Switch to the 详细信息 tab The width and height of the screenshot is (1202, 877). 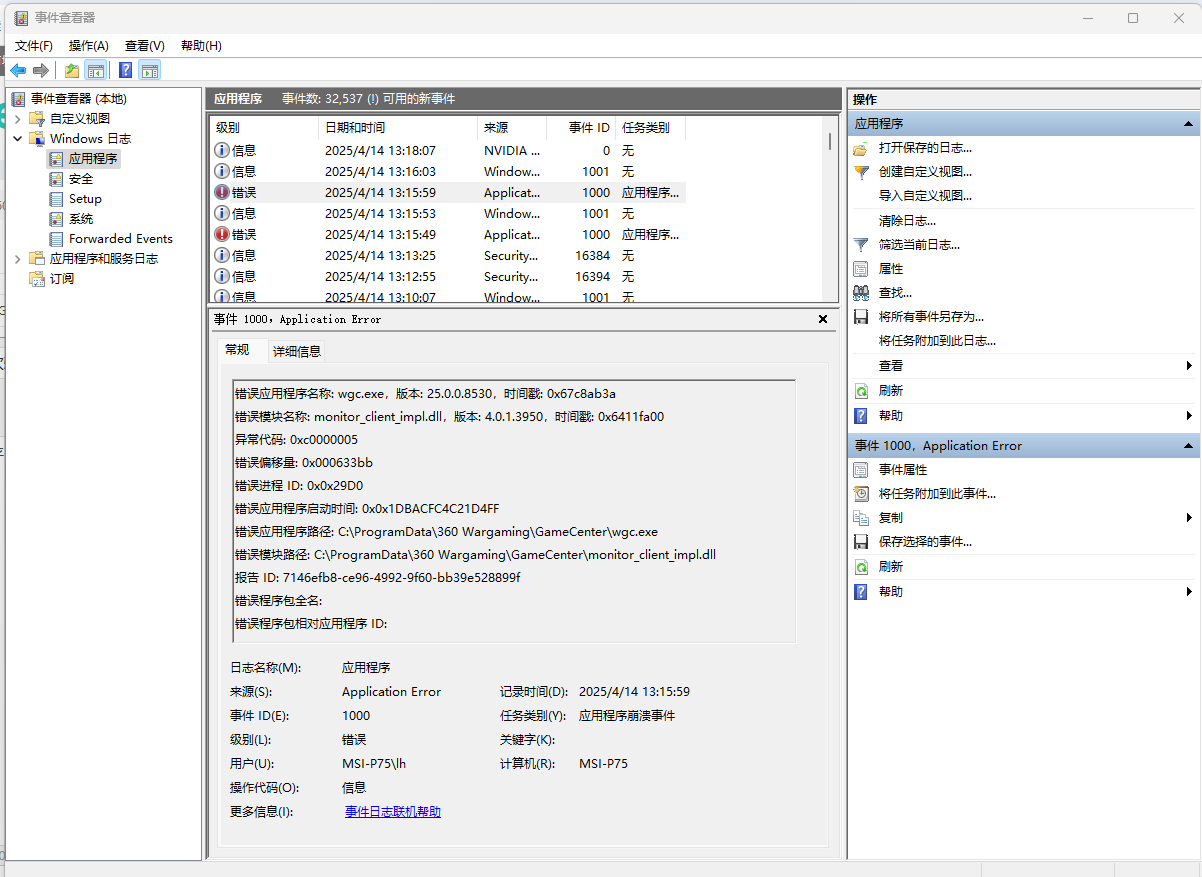297,351
